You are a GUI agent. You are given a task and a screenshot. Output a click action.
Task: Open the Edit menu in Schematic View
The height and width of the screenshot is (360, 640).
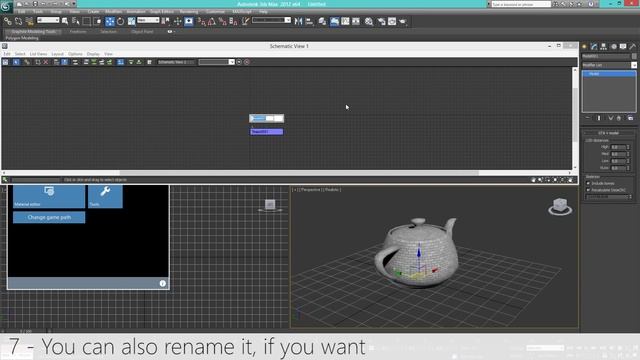[x=7, y=54]
